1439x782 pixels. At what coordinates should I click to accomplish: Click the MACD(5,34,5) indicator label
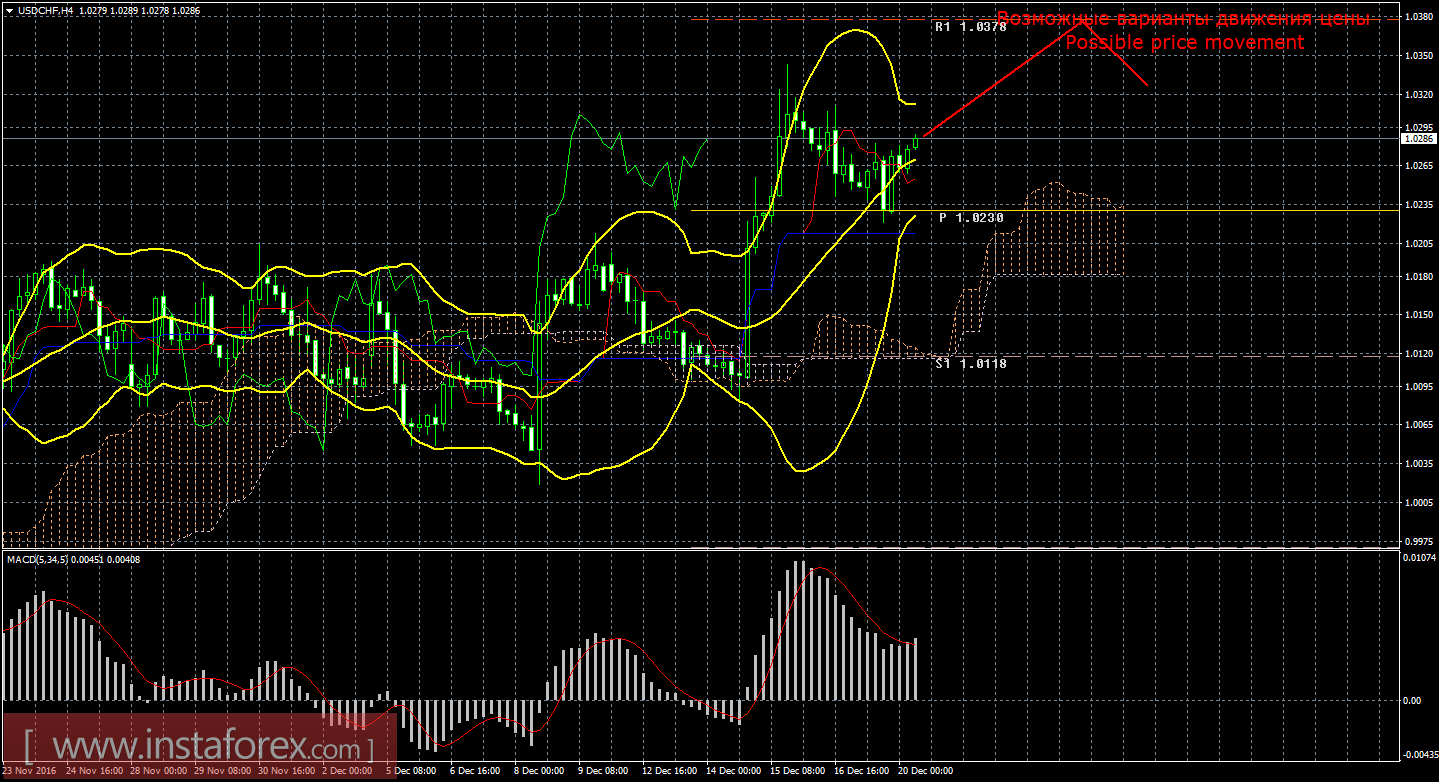click(x=74, y=559)
